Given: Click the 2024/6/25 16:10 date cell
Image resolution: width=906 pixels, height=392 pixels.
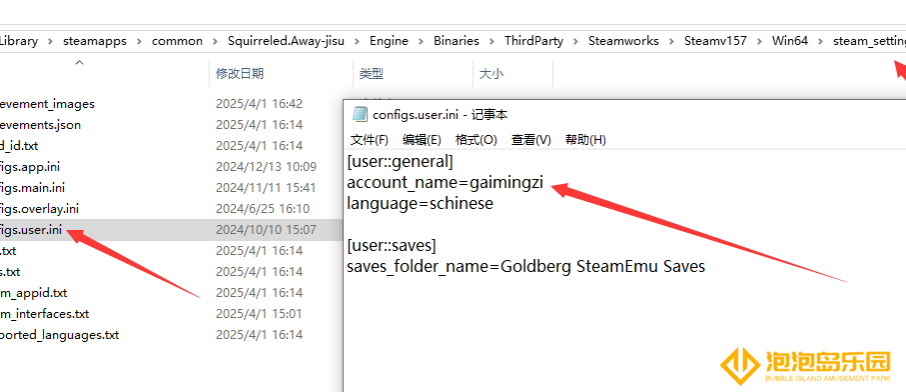Looking at the screenshot, I should (263, 209).
